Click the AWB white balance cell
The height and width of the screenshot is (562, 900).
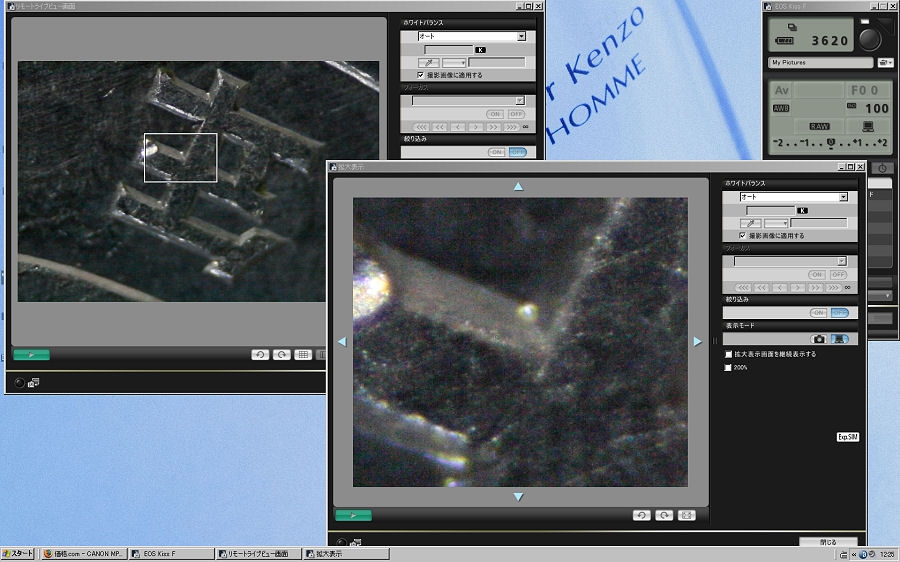tap(781, 108)
